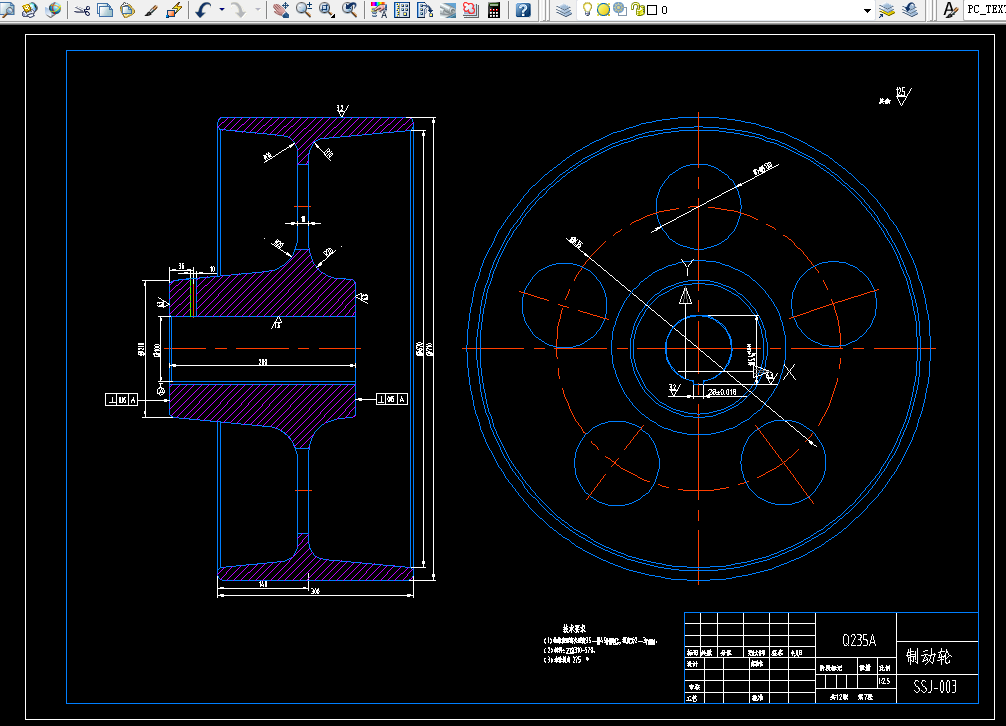The height and width of the screenshot is (726, 1006).
Task: Select the UCS X axis label
Action: (790, 371)
